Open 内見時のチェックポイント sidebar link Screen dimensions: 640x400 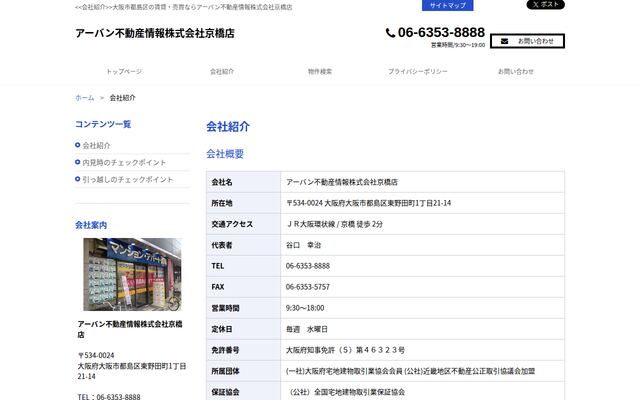point(124,162)
